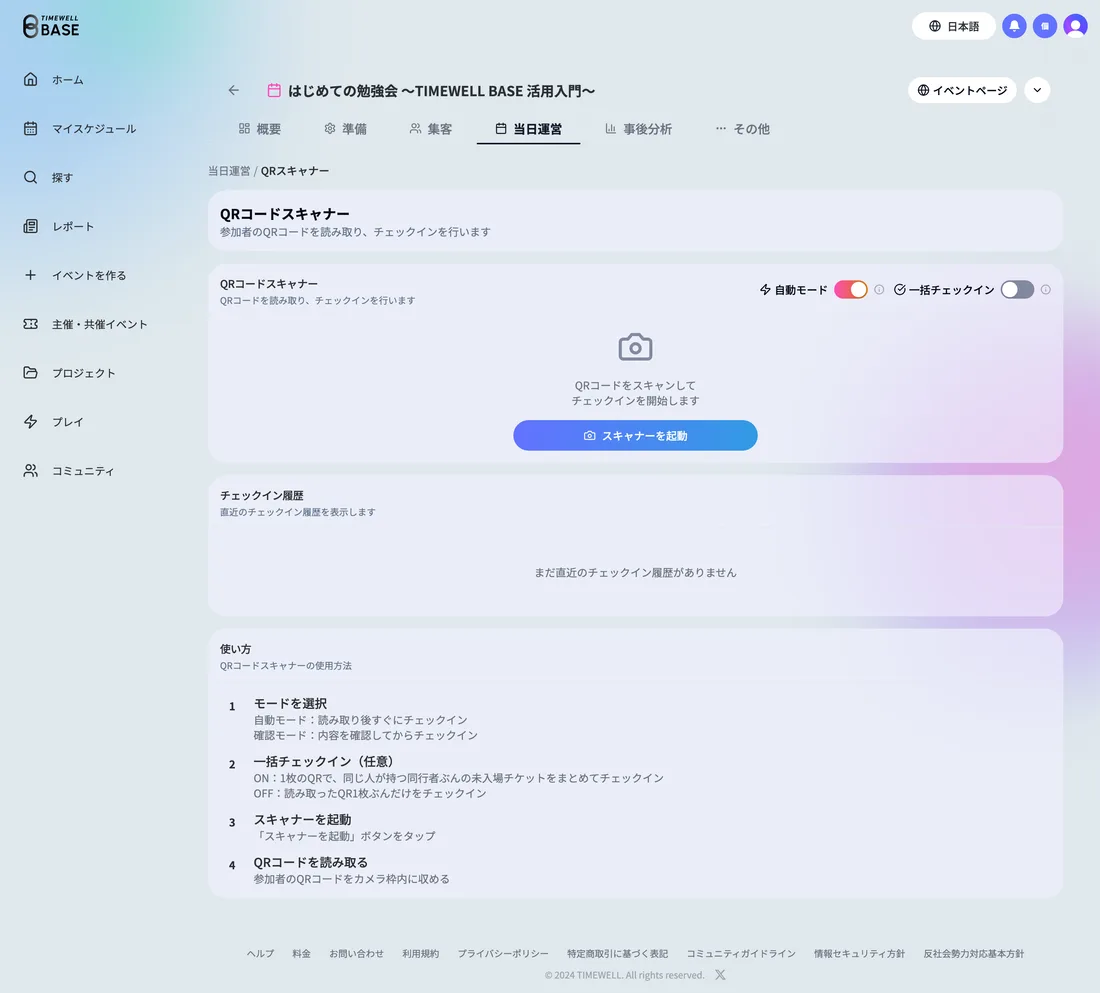Open 探す in the sidebar

[x=62, y=177]
